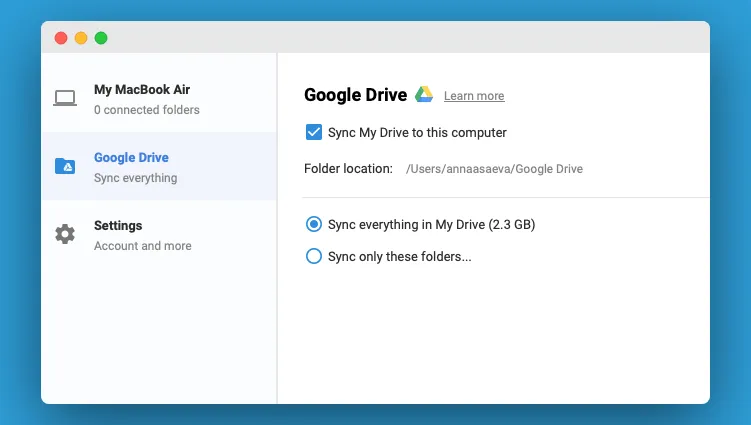Image resolution: width=751 pixels, height=425 pixels.
Task: Click the laptop icon beside My MacBook Air
Action: coord(65,98)
